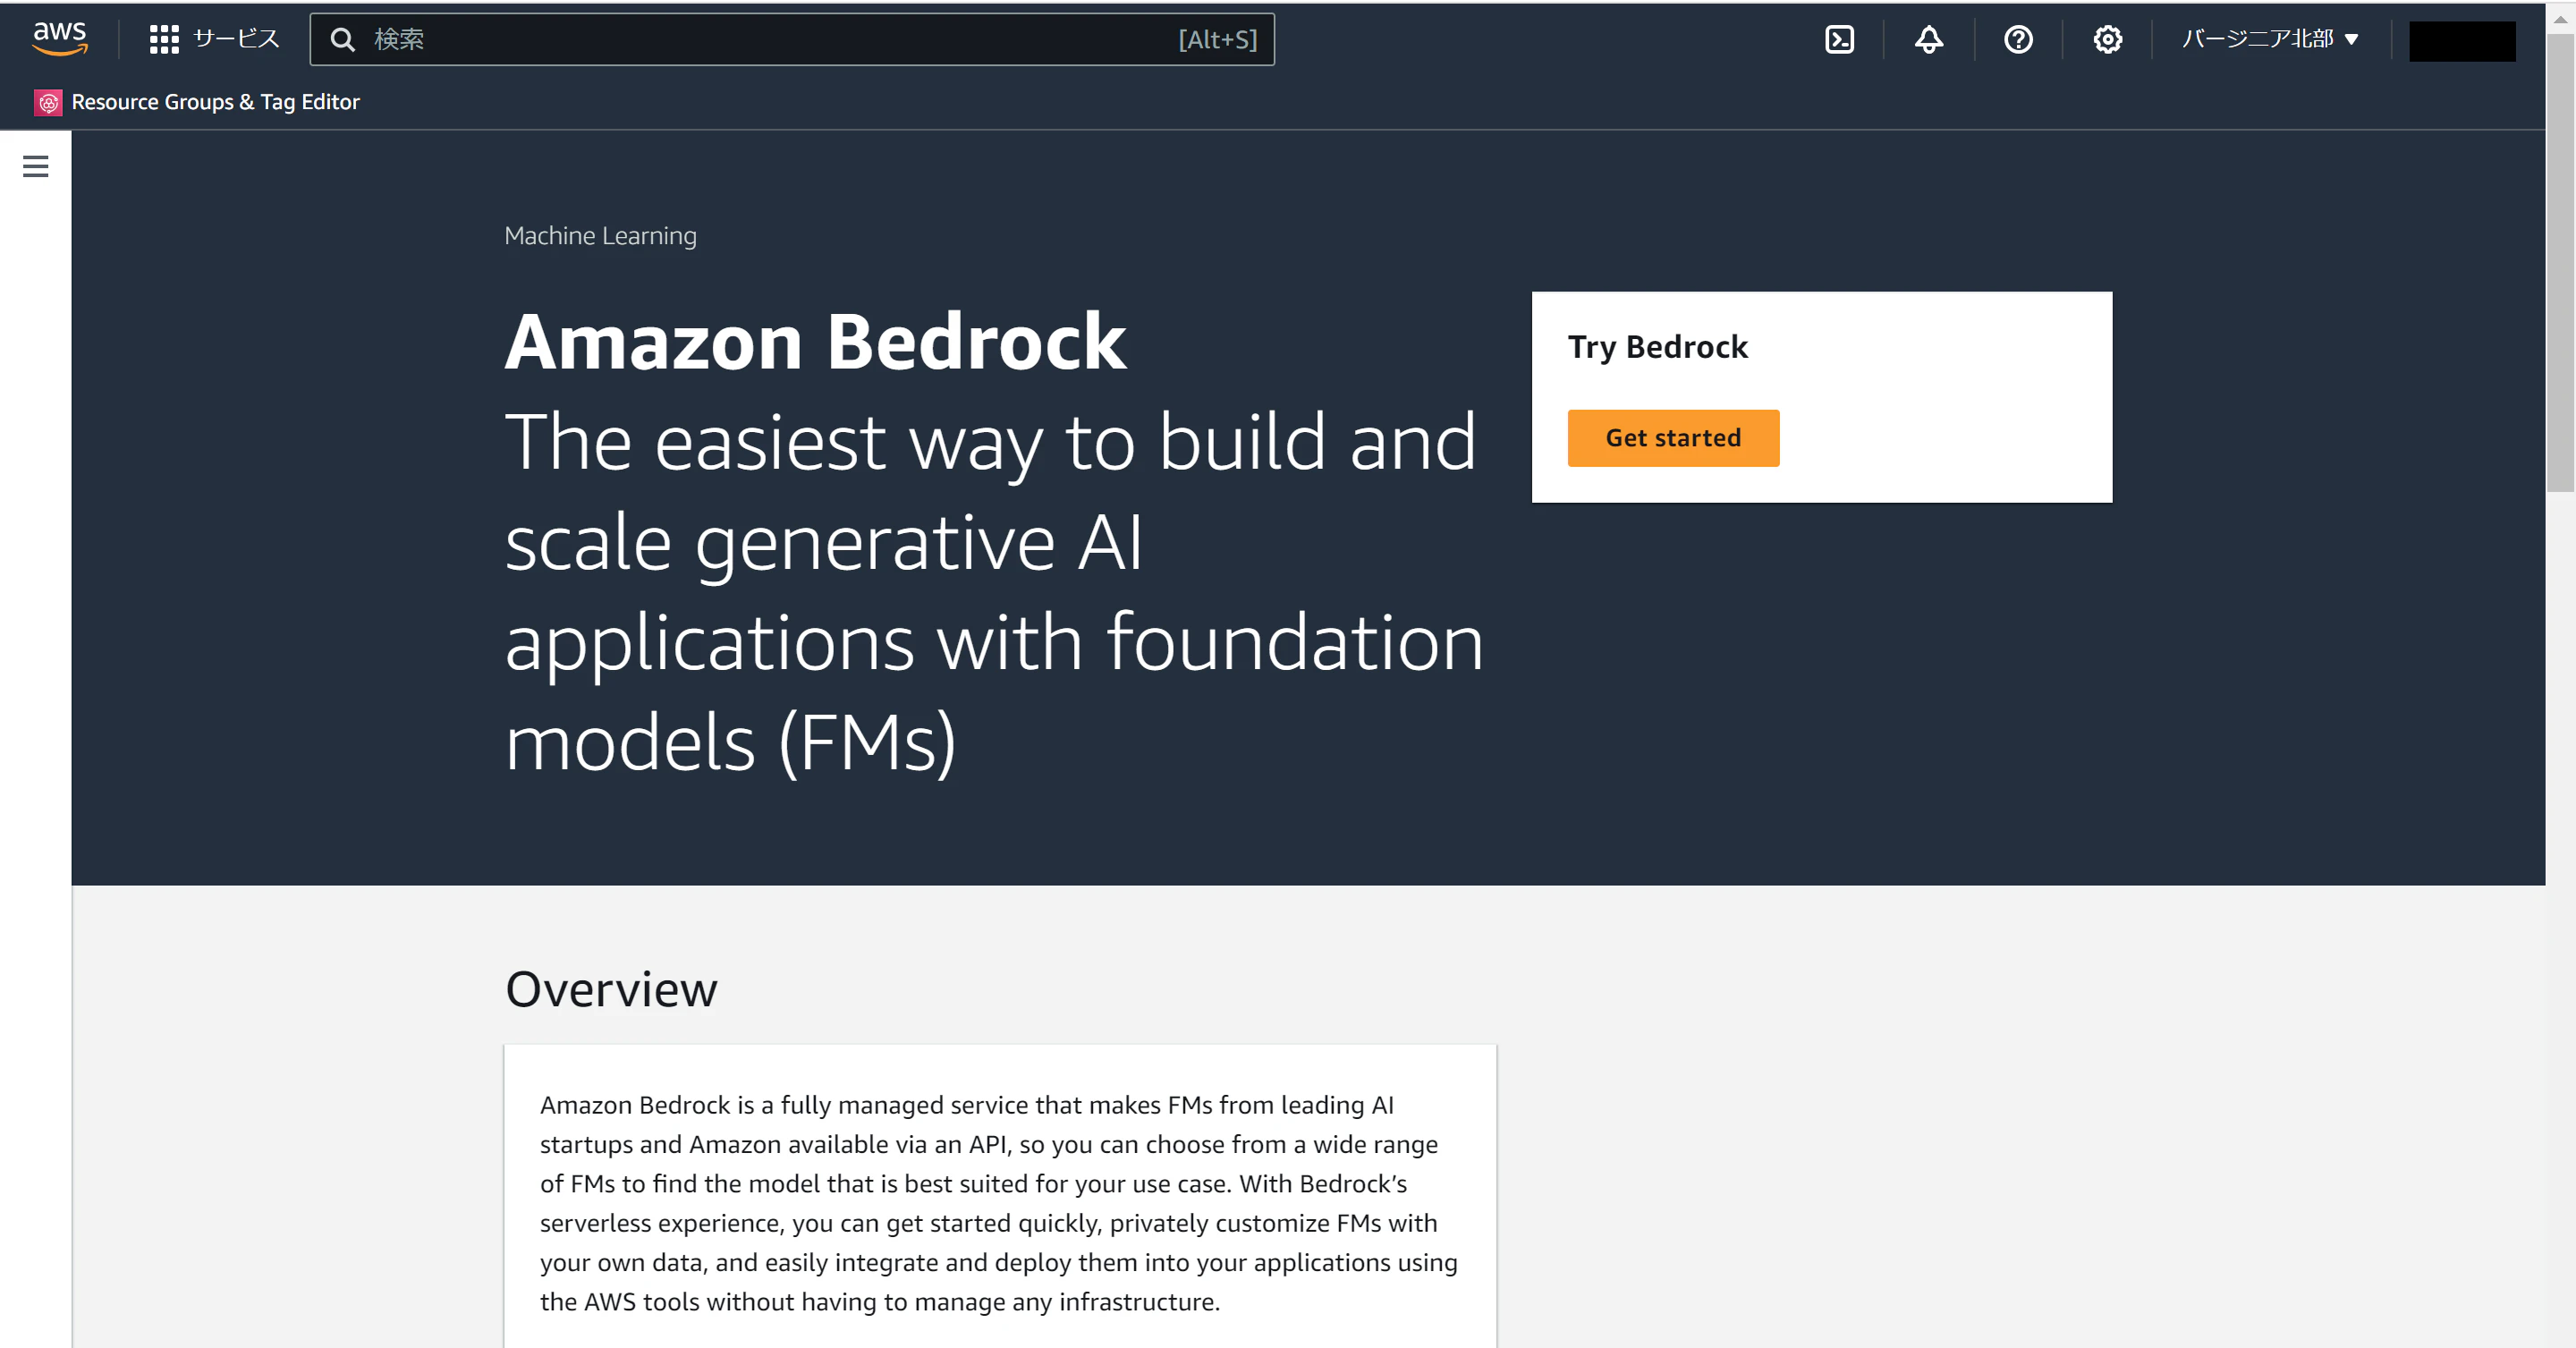The width and height of the screenshot is (2576, 1348).
Task: Open the AWS CloudShell terminal icon
Action: coord(1839,40)
